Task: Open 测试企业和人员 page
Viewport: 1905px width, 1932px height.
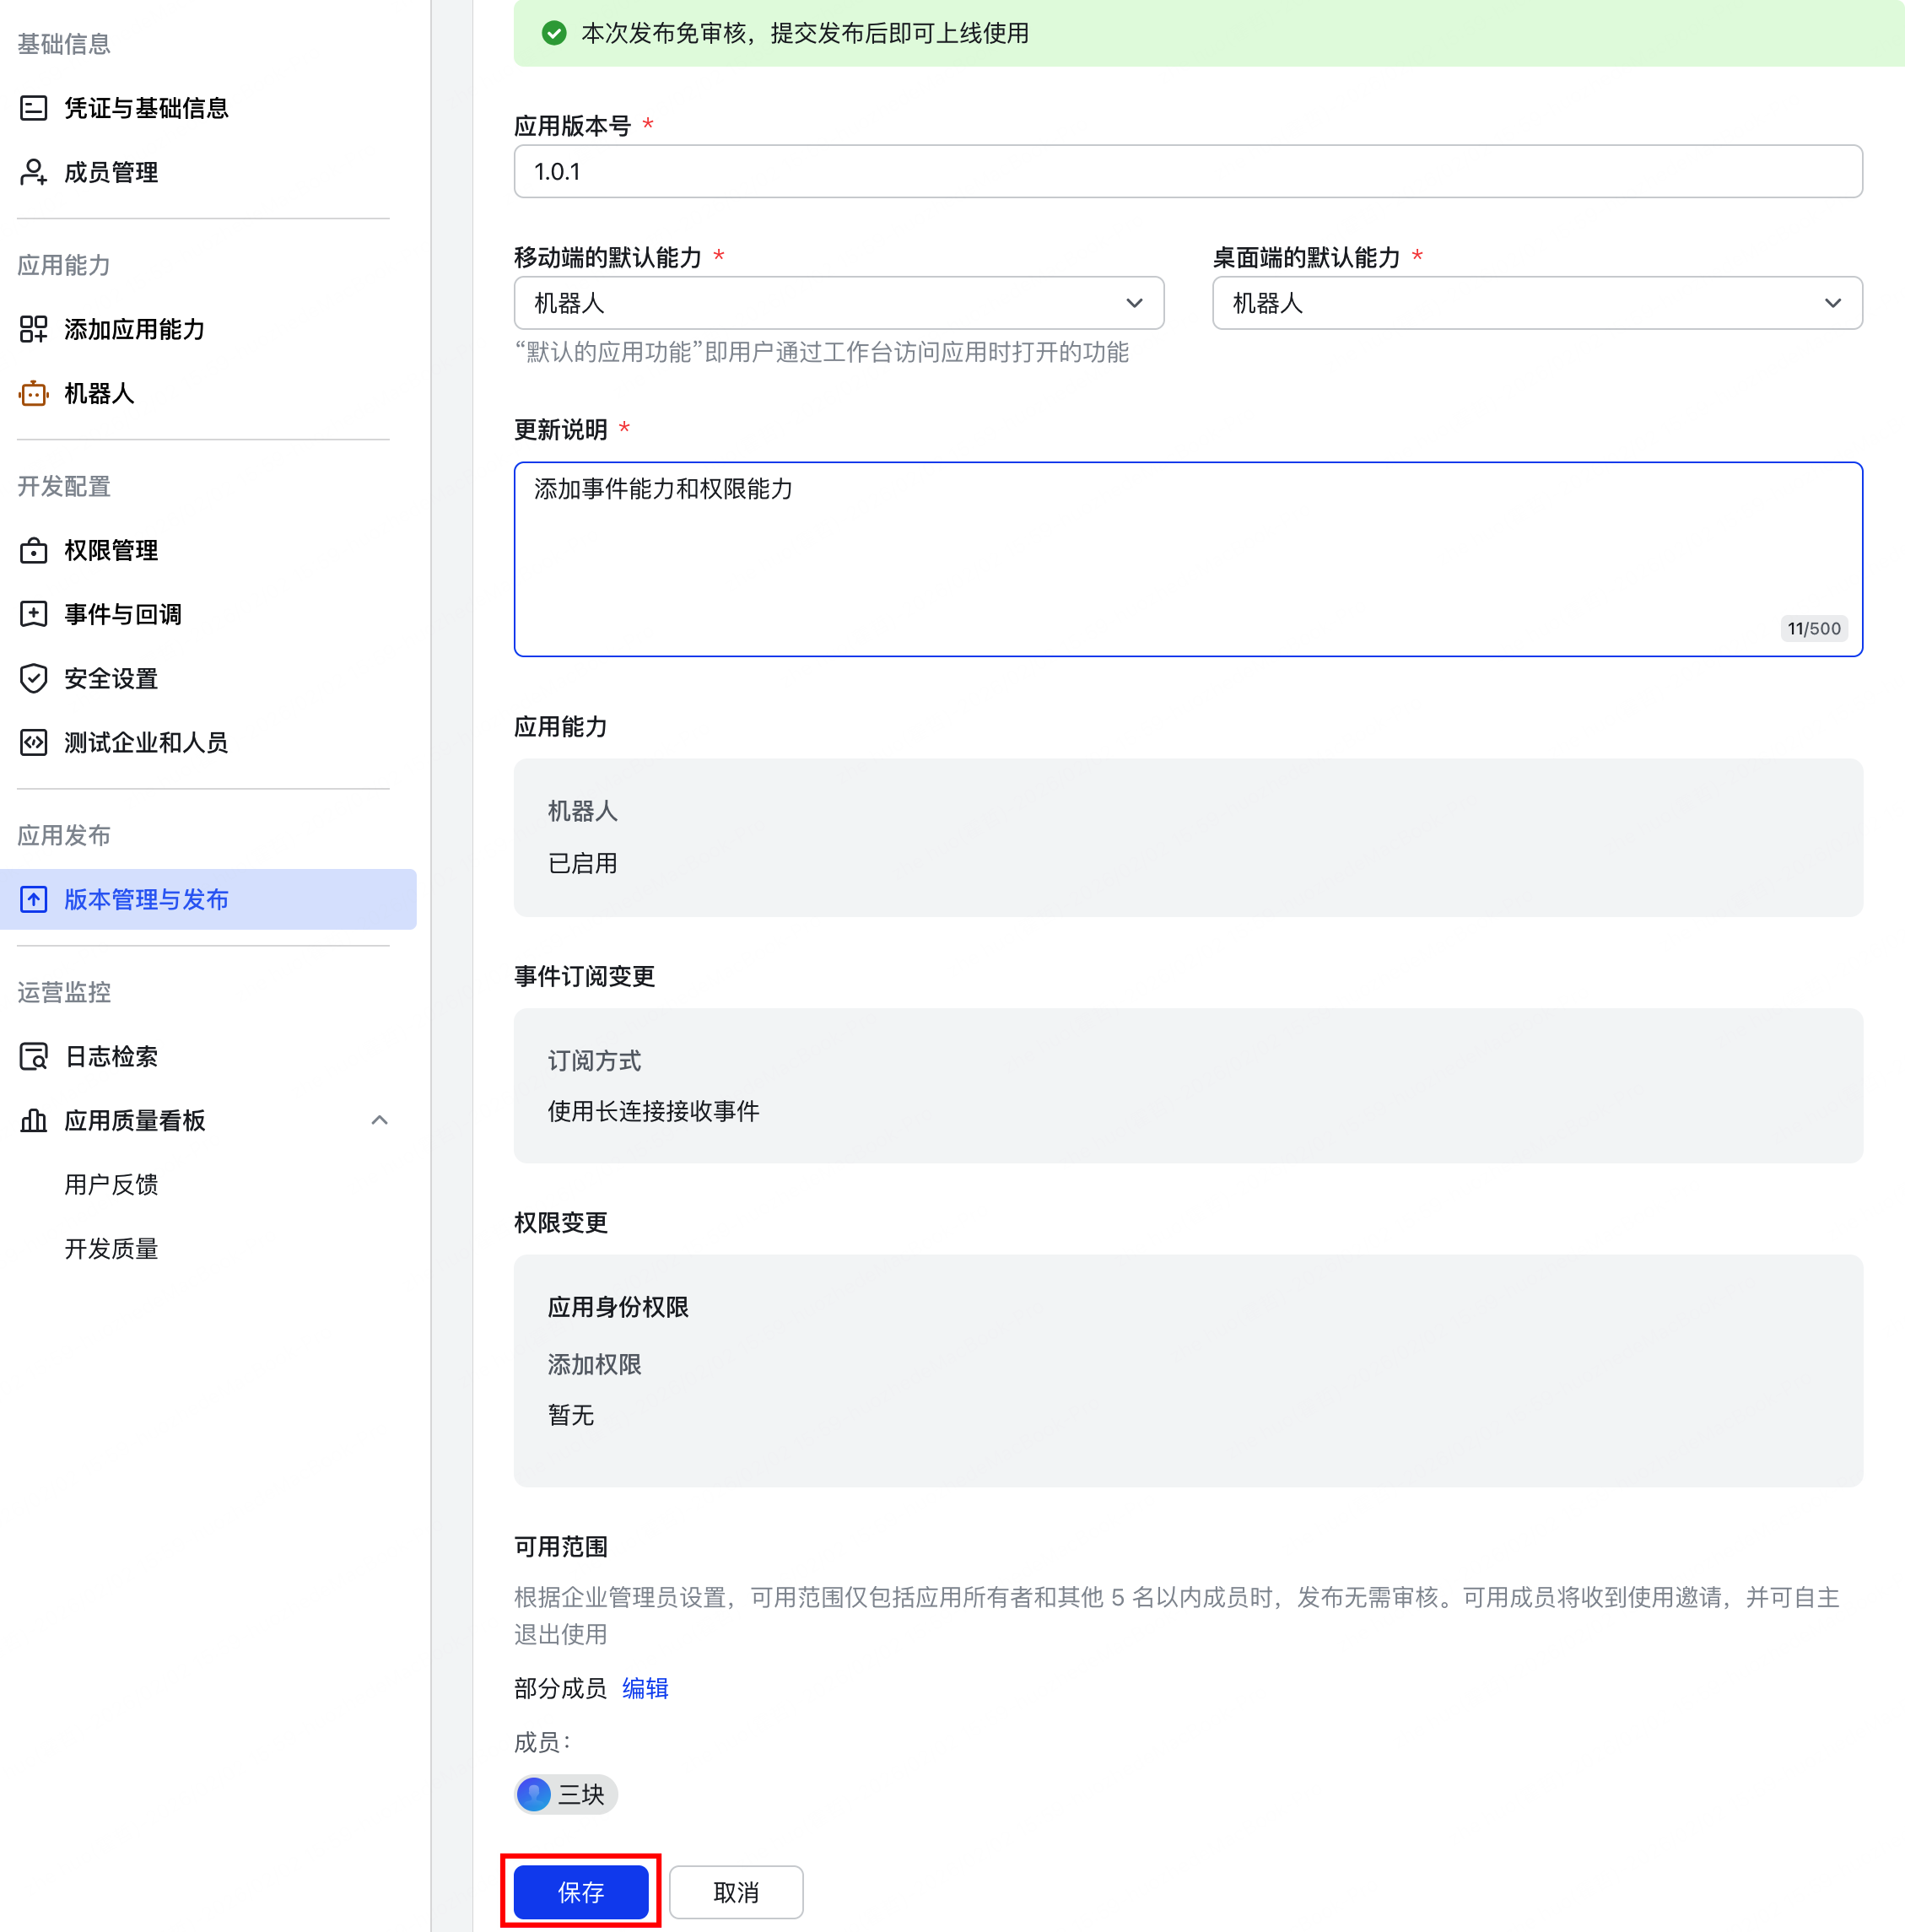Action: 145,742
